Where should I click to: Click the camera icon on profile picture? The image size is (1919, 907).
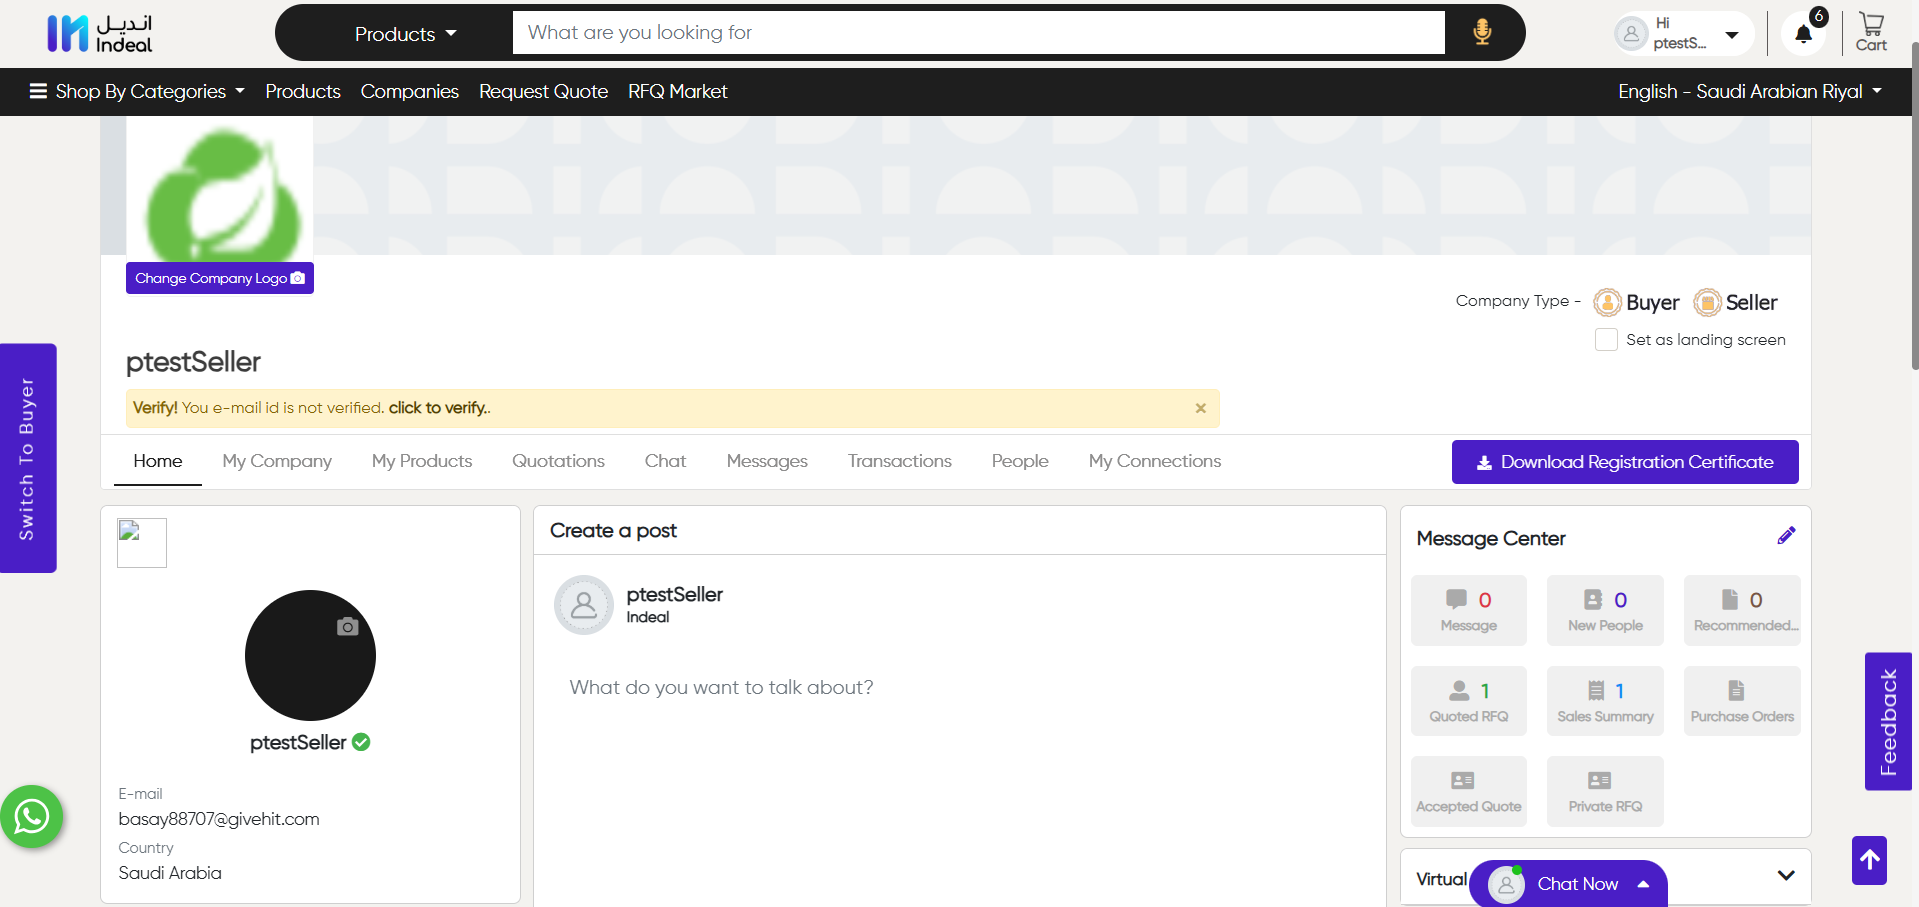[x=347, y=627]
